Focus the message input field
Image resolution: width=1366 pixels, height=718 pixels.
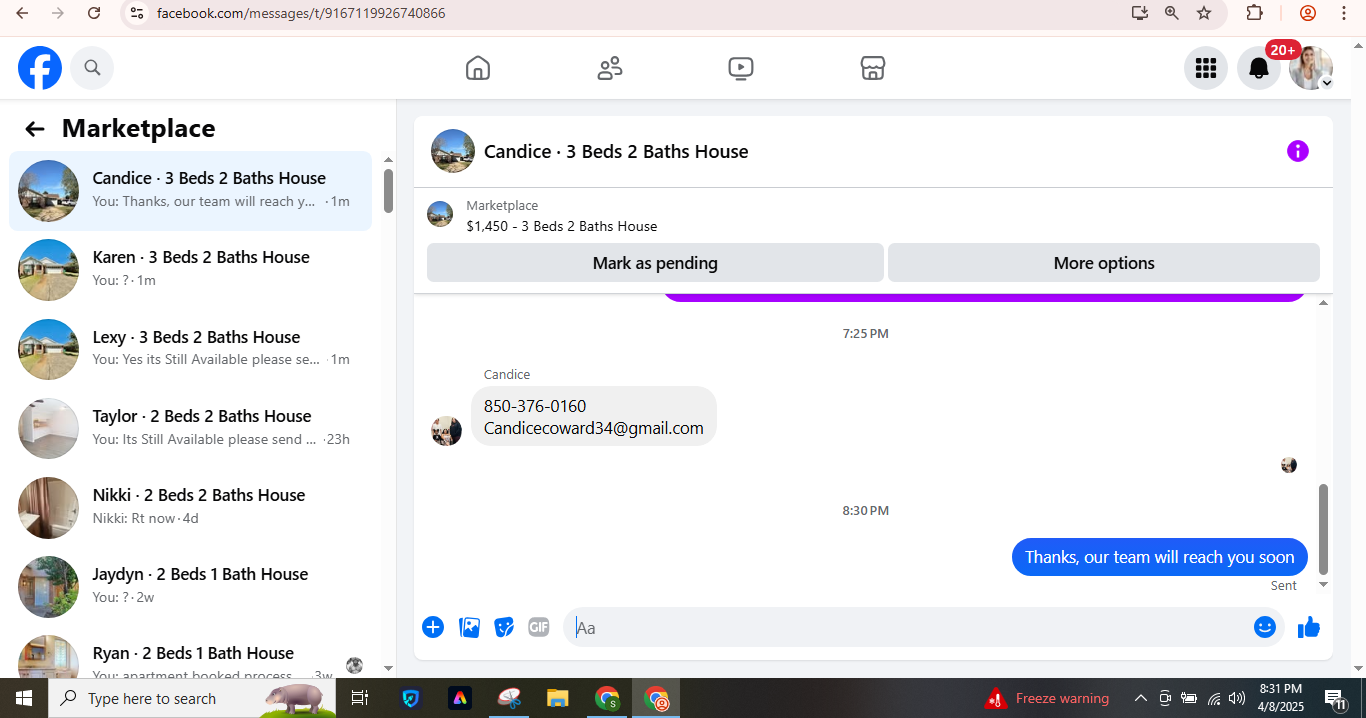pos(910,627)
